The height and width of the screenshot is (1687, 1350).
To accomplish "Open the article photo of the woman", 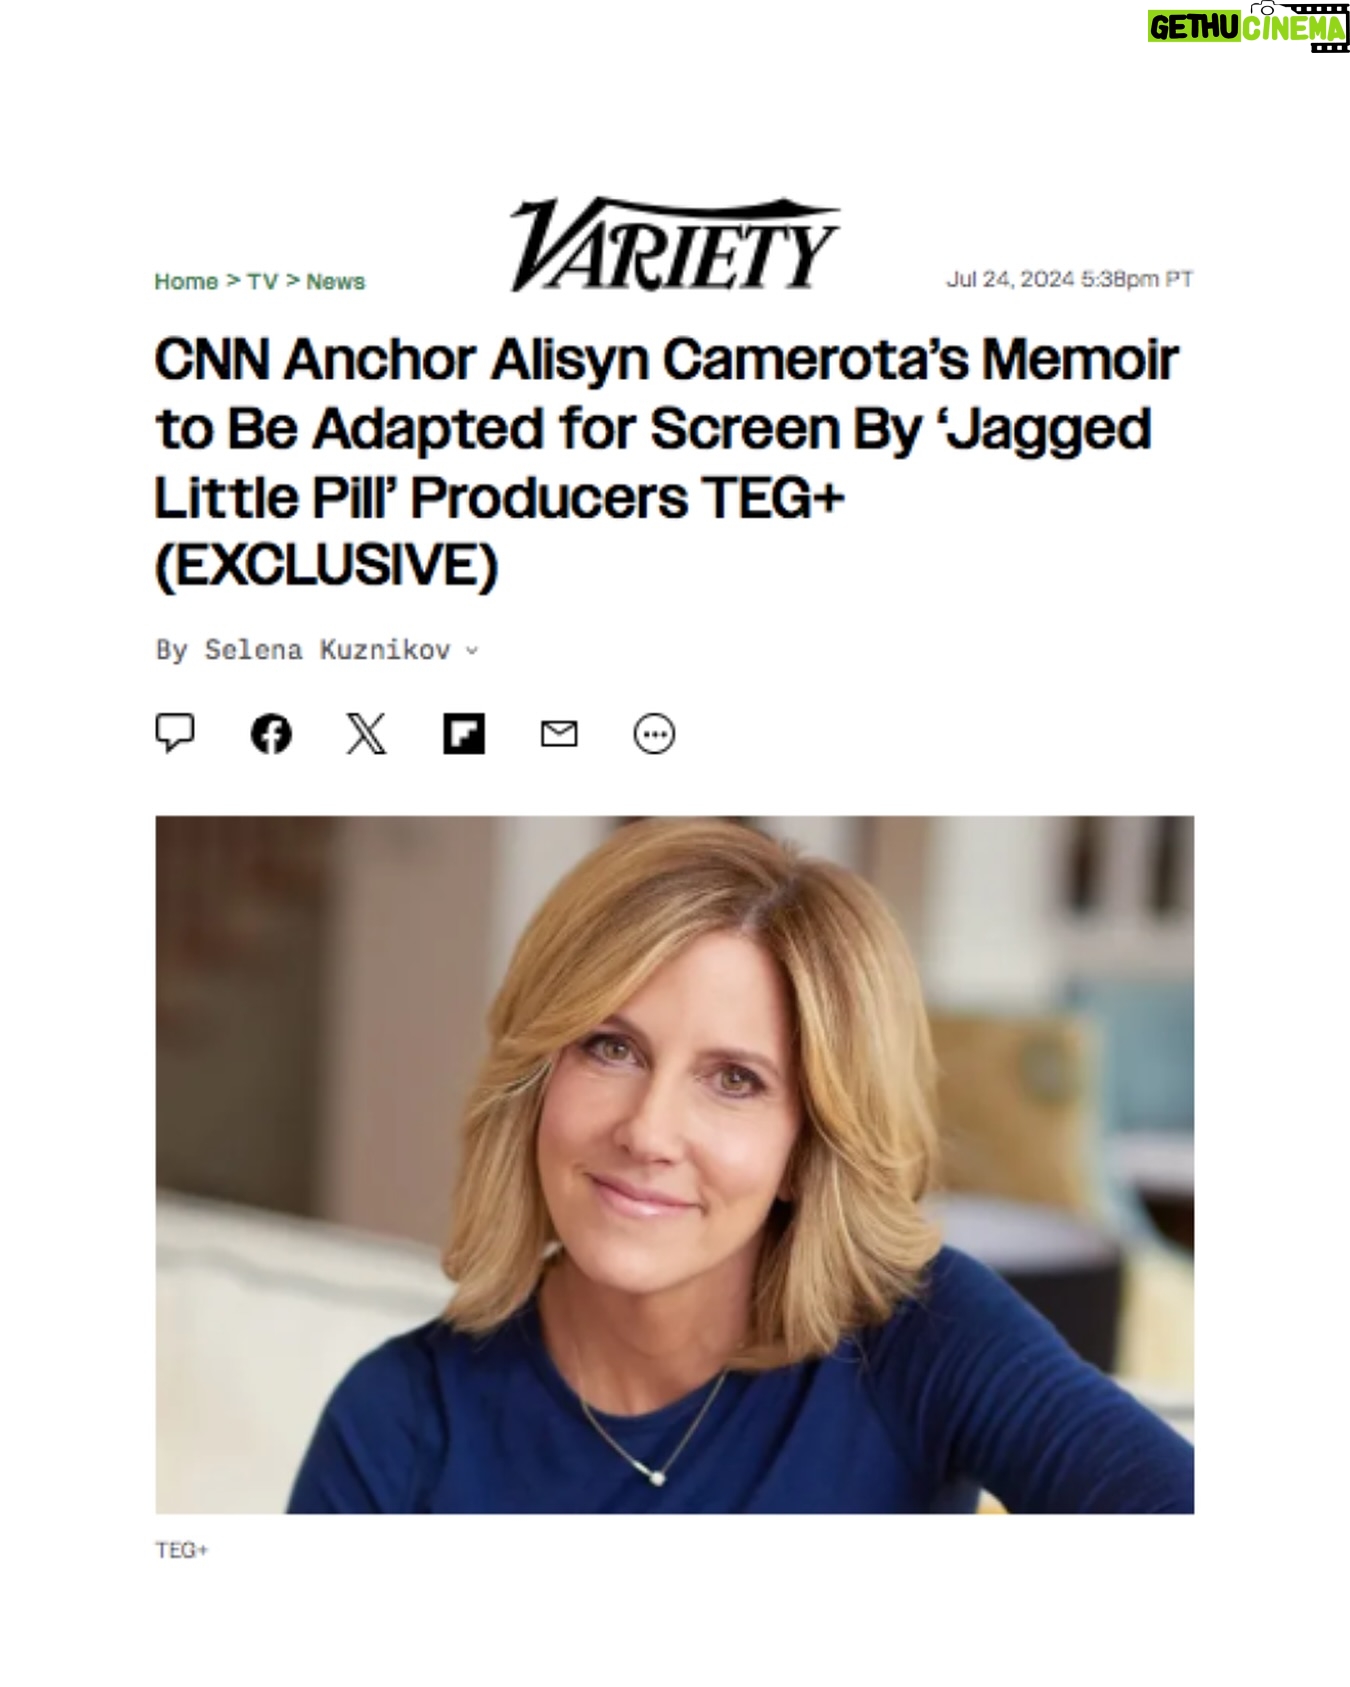I will 674,1164.
